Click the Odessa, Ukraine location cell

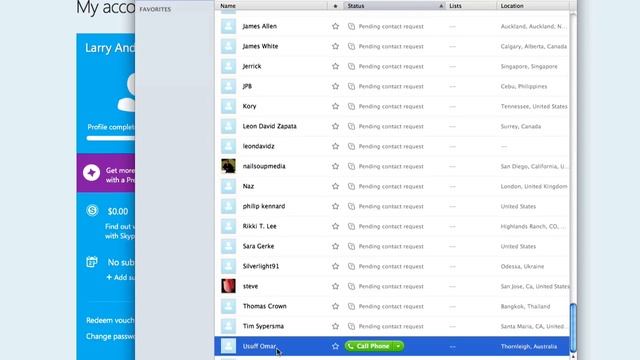click(522, 266)
